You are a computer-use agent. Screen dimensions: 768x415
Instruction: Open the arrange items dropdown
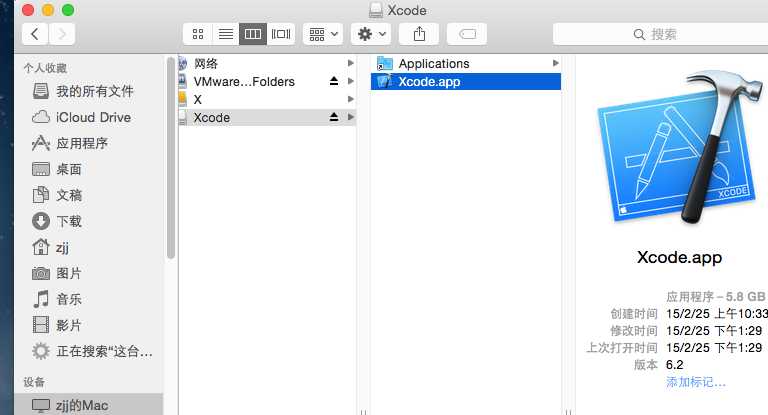323,34
